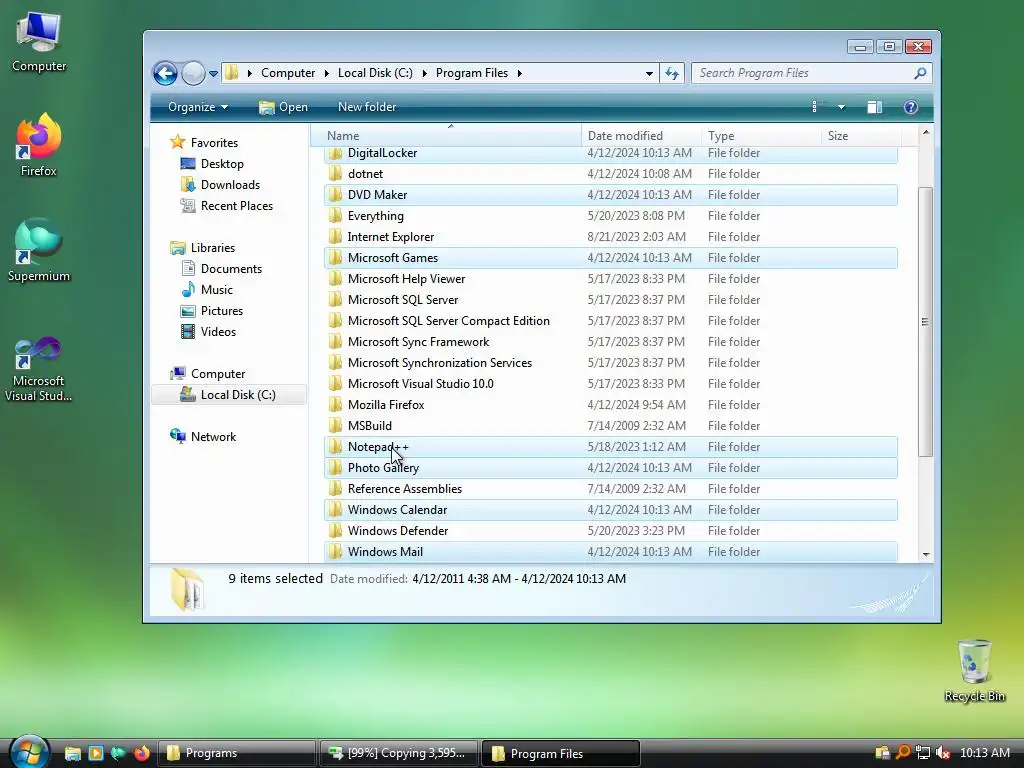Open Desktop in the Favorites list

pyautogui.click(x=222, y=164)
